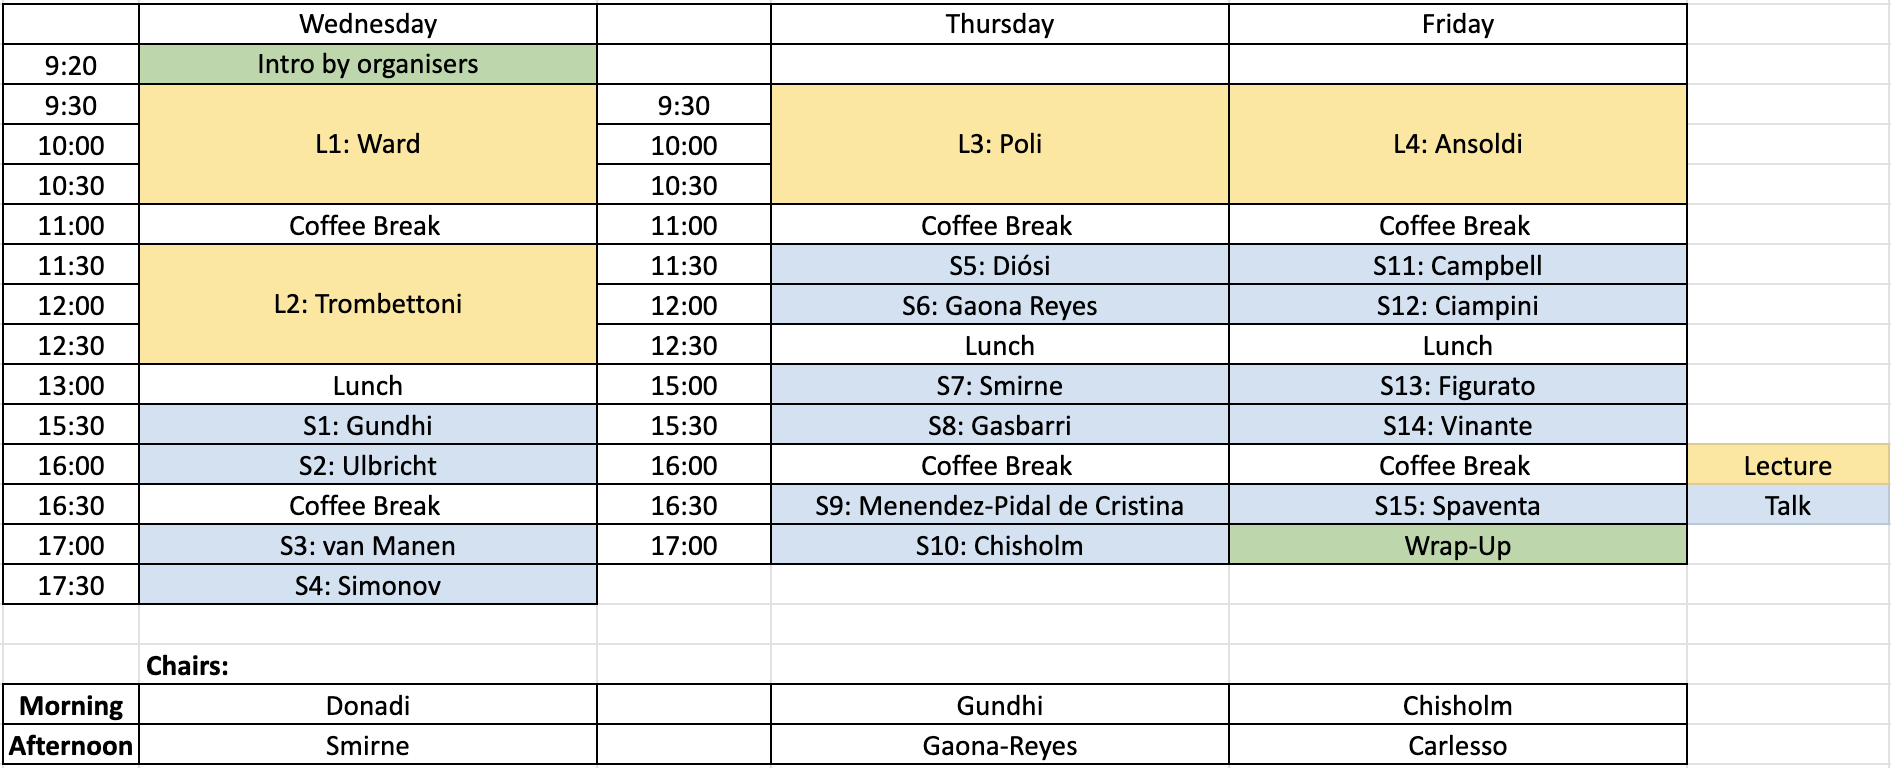Select the 'L4: Ansoldi' lecture cell

pyautogui.click(x=1458, y=144)
